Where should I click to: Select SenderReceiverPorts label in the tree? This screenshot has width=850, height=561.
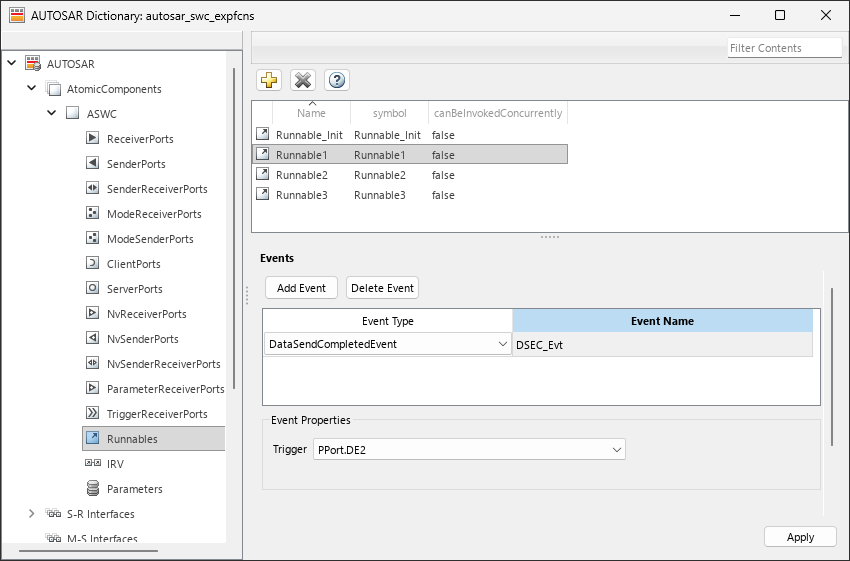pos(157,189)
